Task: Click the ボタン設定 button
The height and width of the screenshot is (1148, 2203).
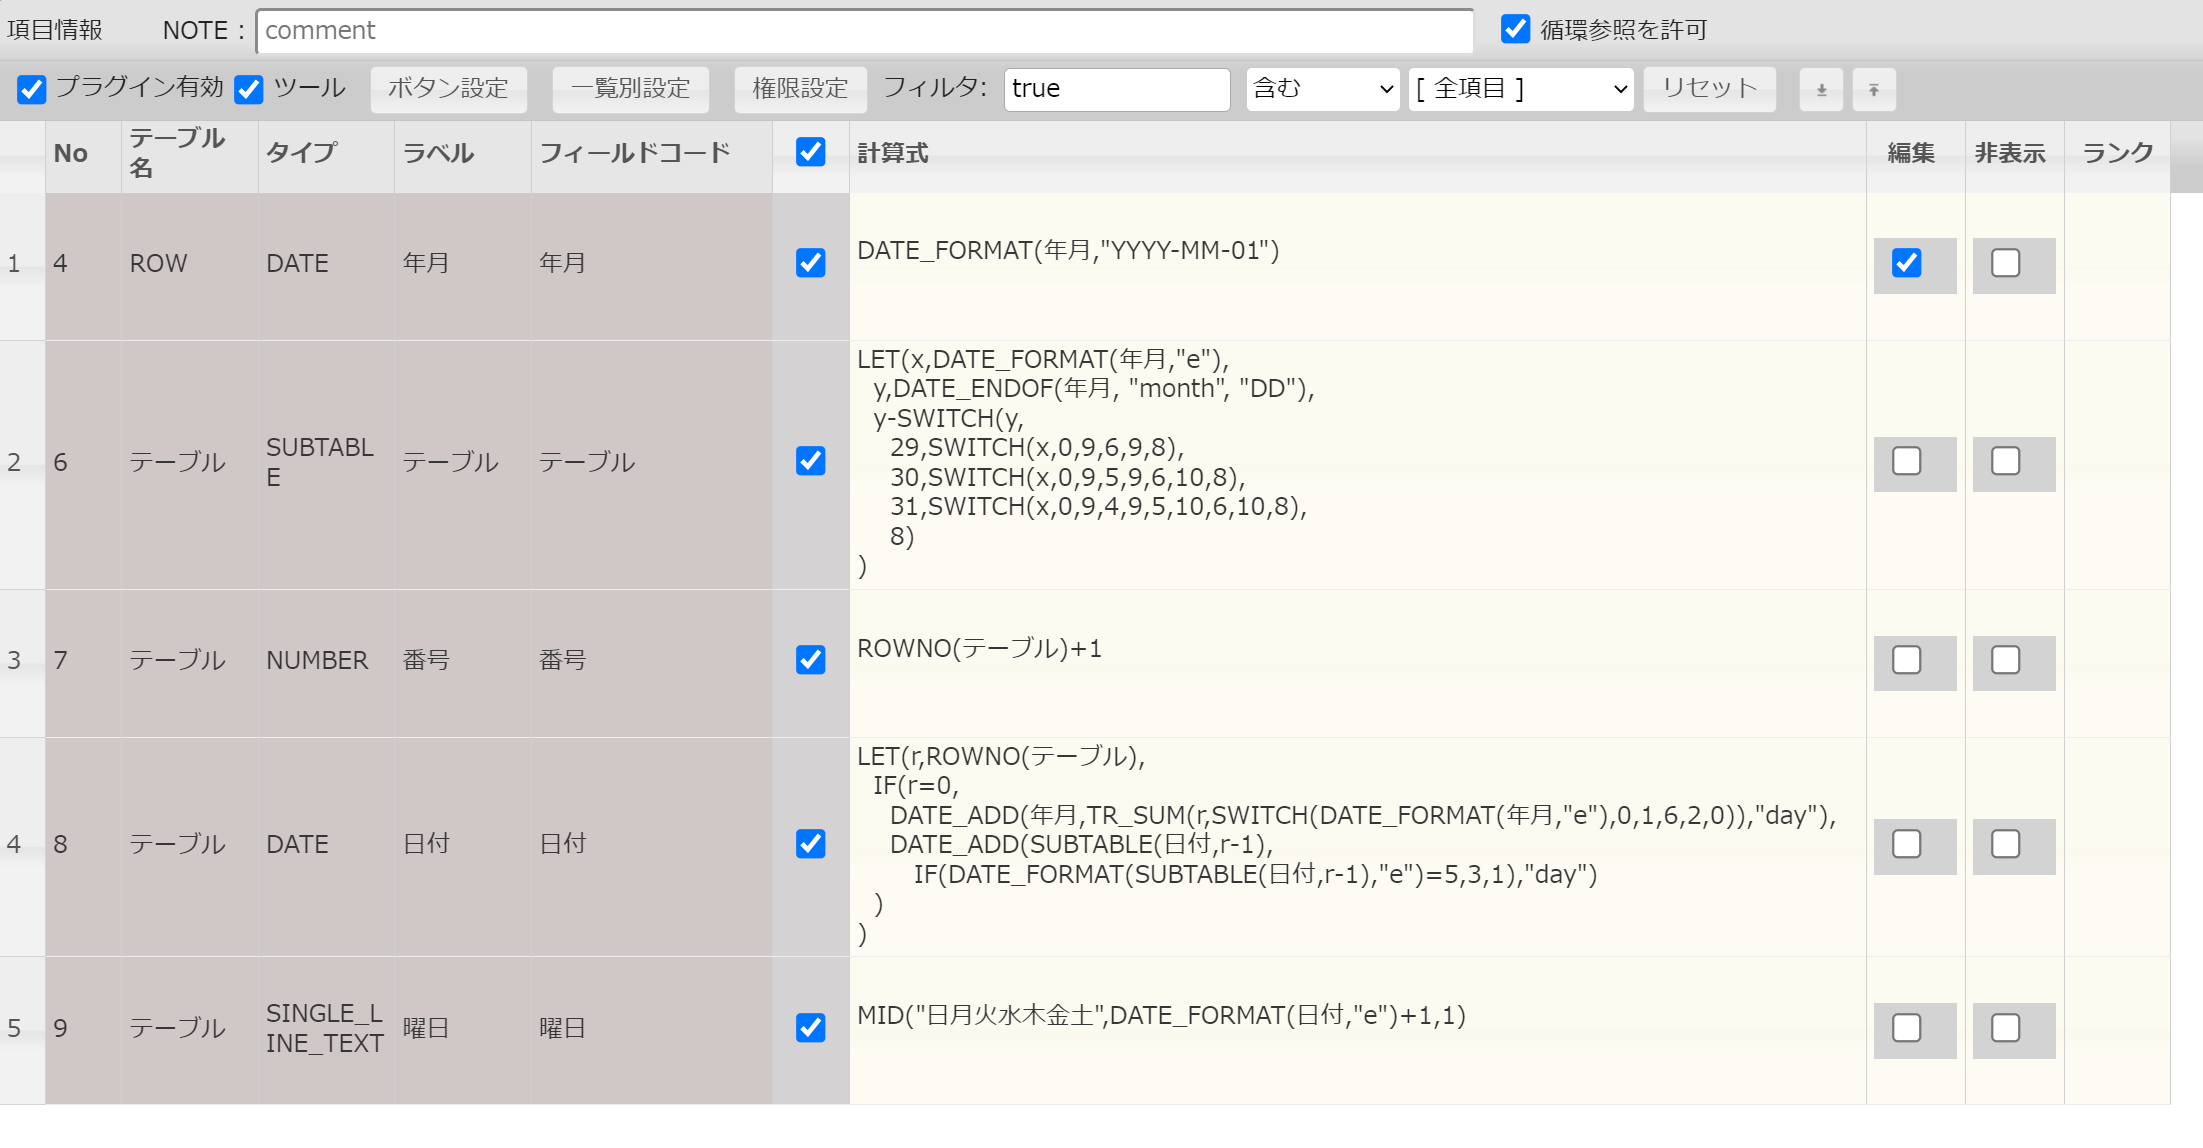Action: pos(448,89)
